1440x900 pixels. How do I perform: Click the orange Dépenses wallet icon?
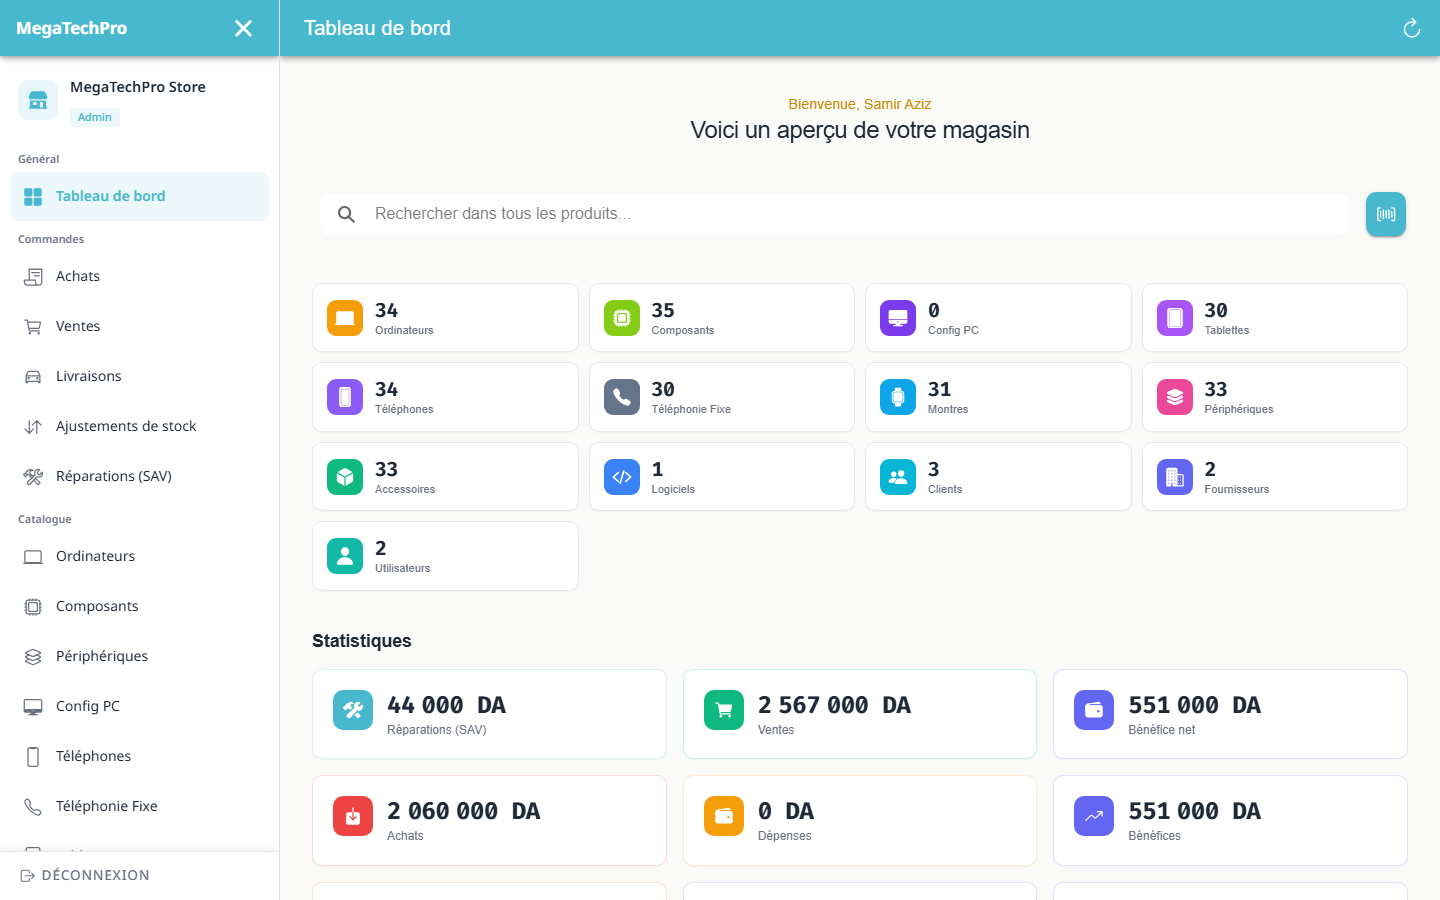[x=724, y=816]
